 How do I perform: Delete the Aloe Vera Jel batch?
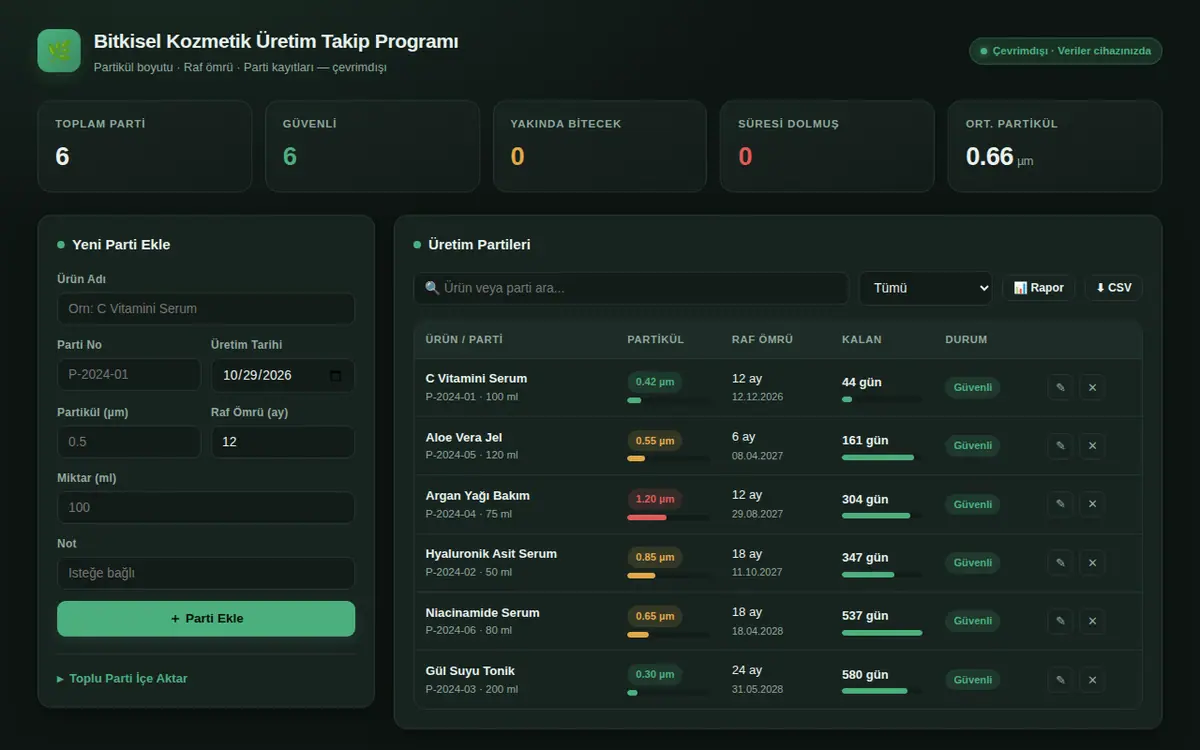tap(1092, 446)
